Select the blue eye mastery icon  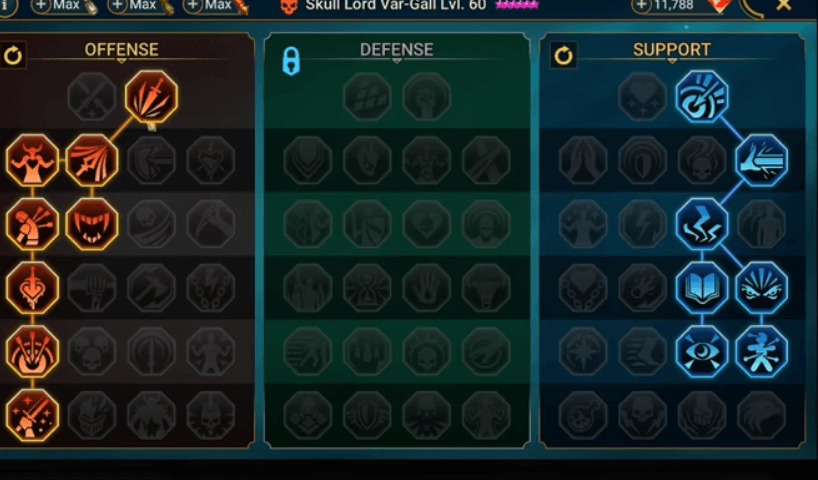702,352
